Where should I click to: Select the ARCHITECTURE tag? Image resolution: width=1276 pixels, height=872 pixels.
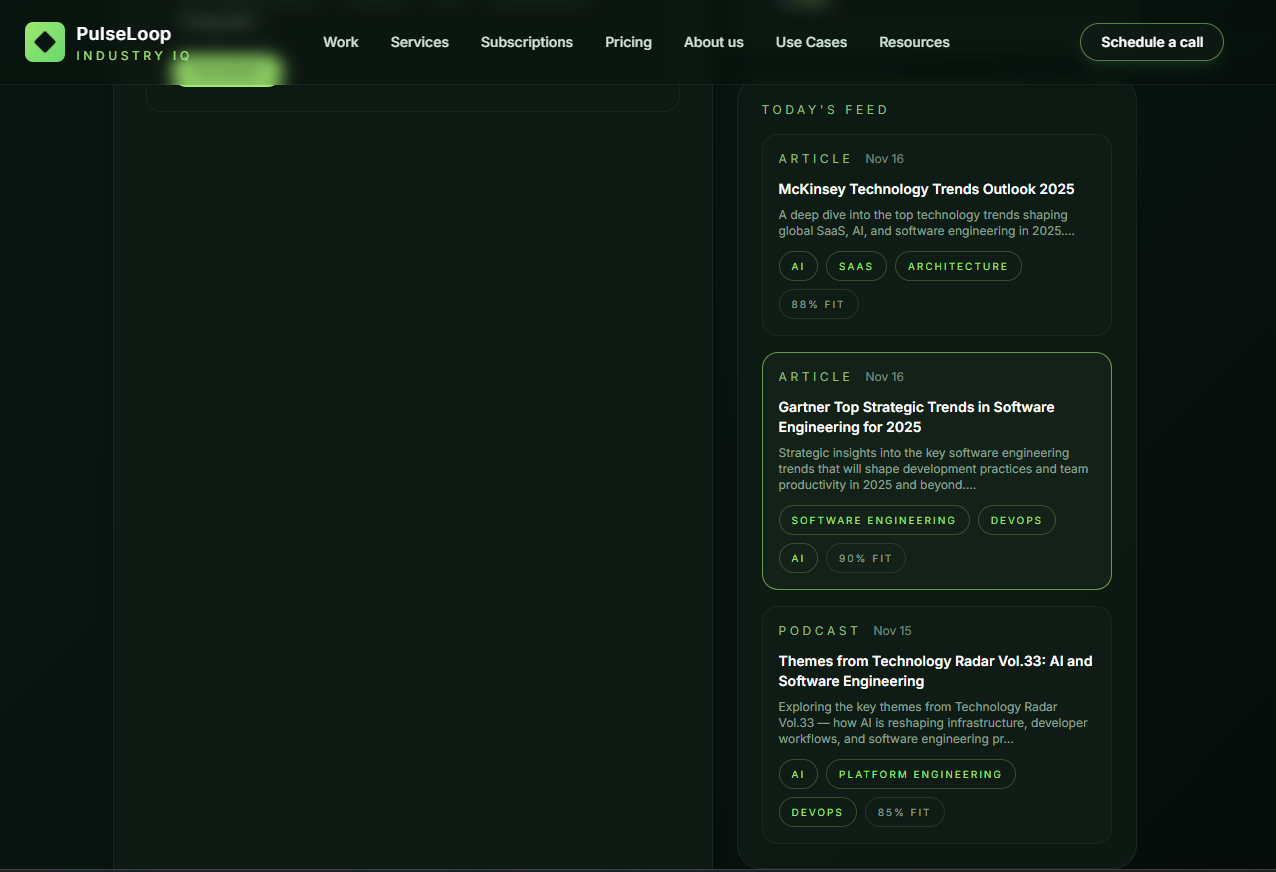pyautogui.click(x=958, y=266)
